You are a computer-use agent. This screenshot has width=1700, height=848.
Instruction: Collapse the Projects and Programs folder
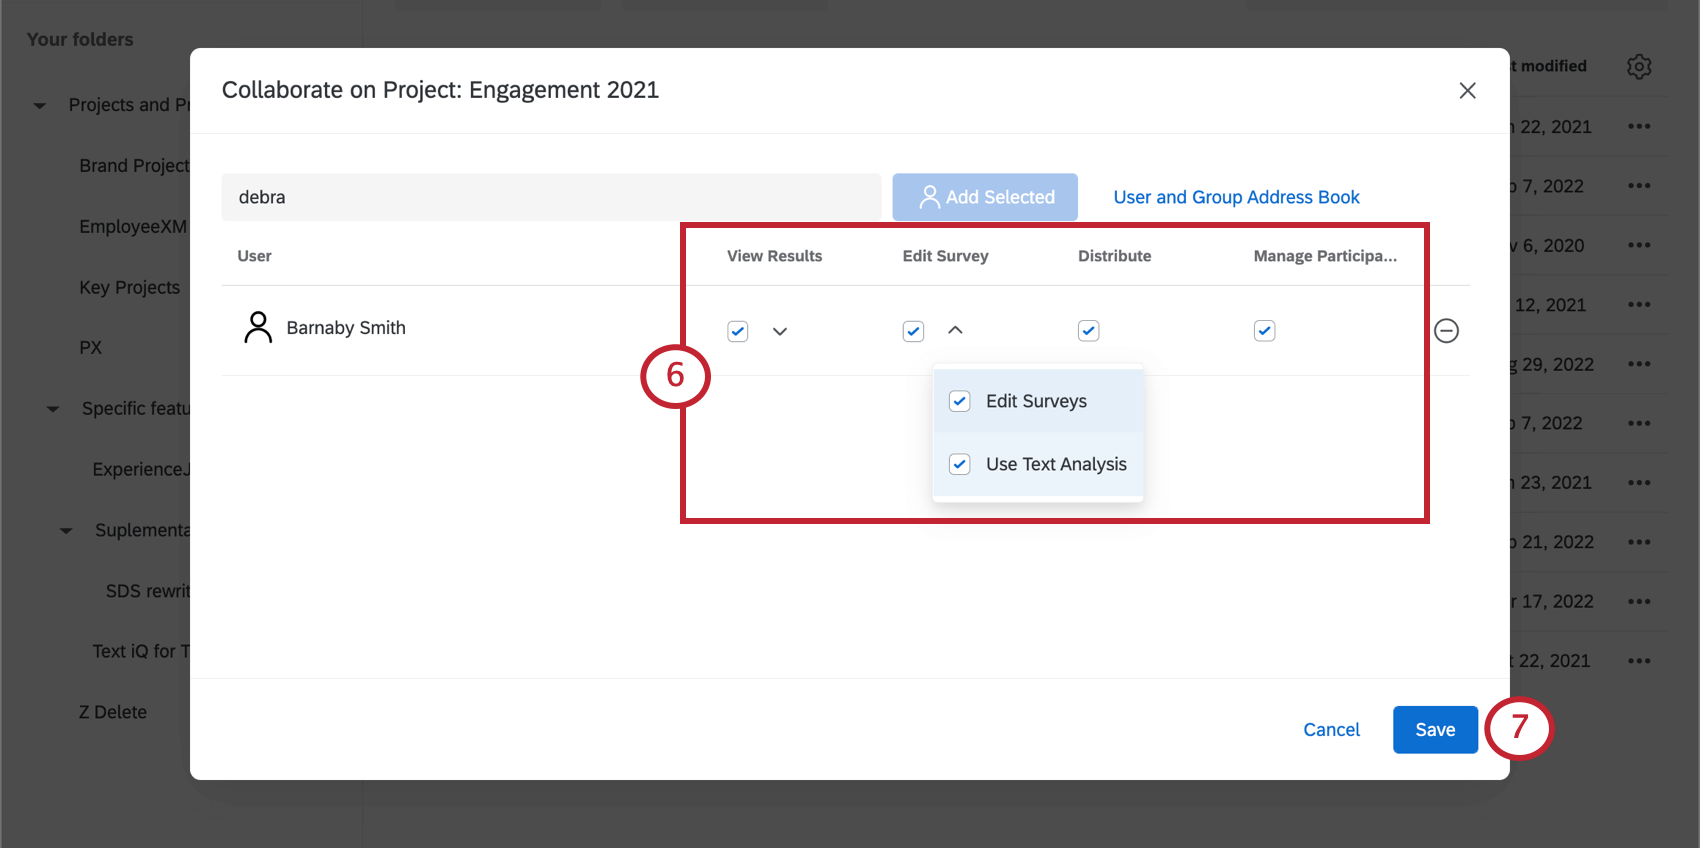40,106
